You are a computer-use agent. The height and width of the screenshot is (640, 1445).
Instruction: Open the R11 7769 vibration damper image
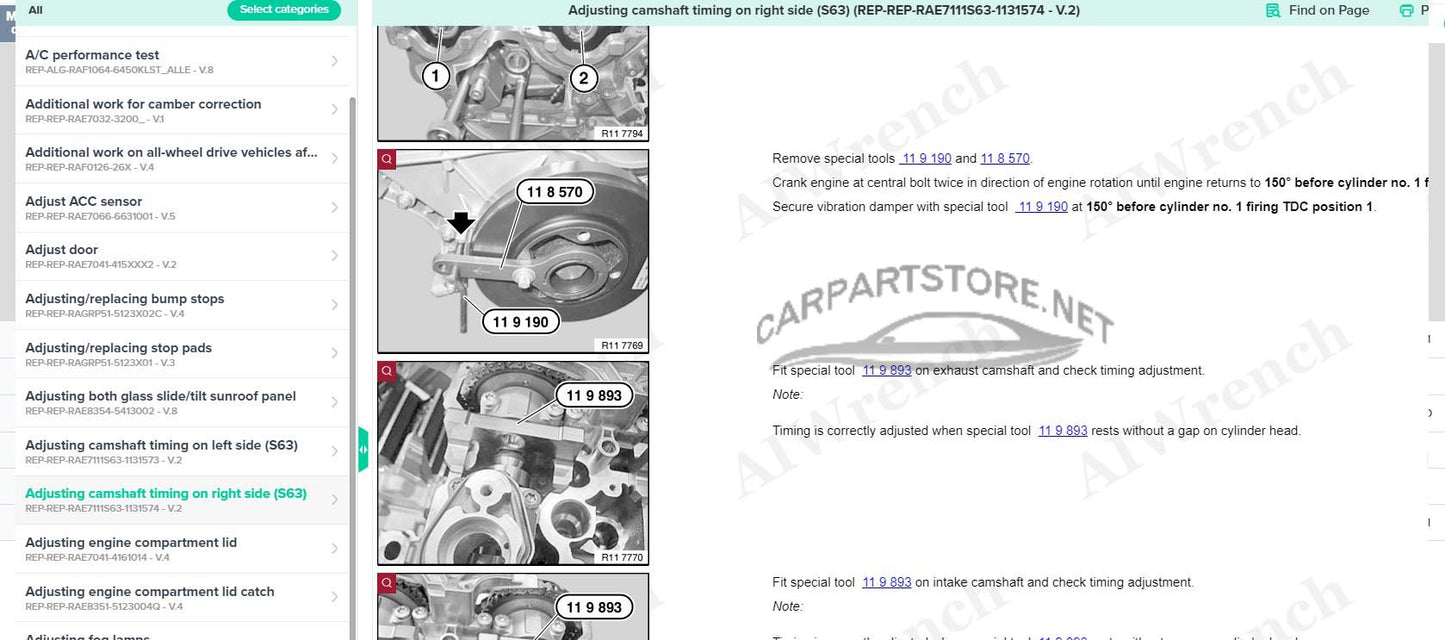pyautogui.click(x=513, y=251)
